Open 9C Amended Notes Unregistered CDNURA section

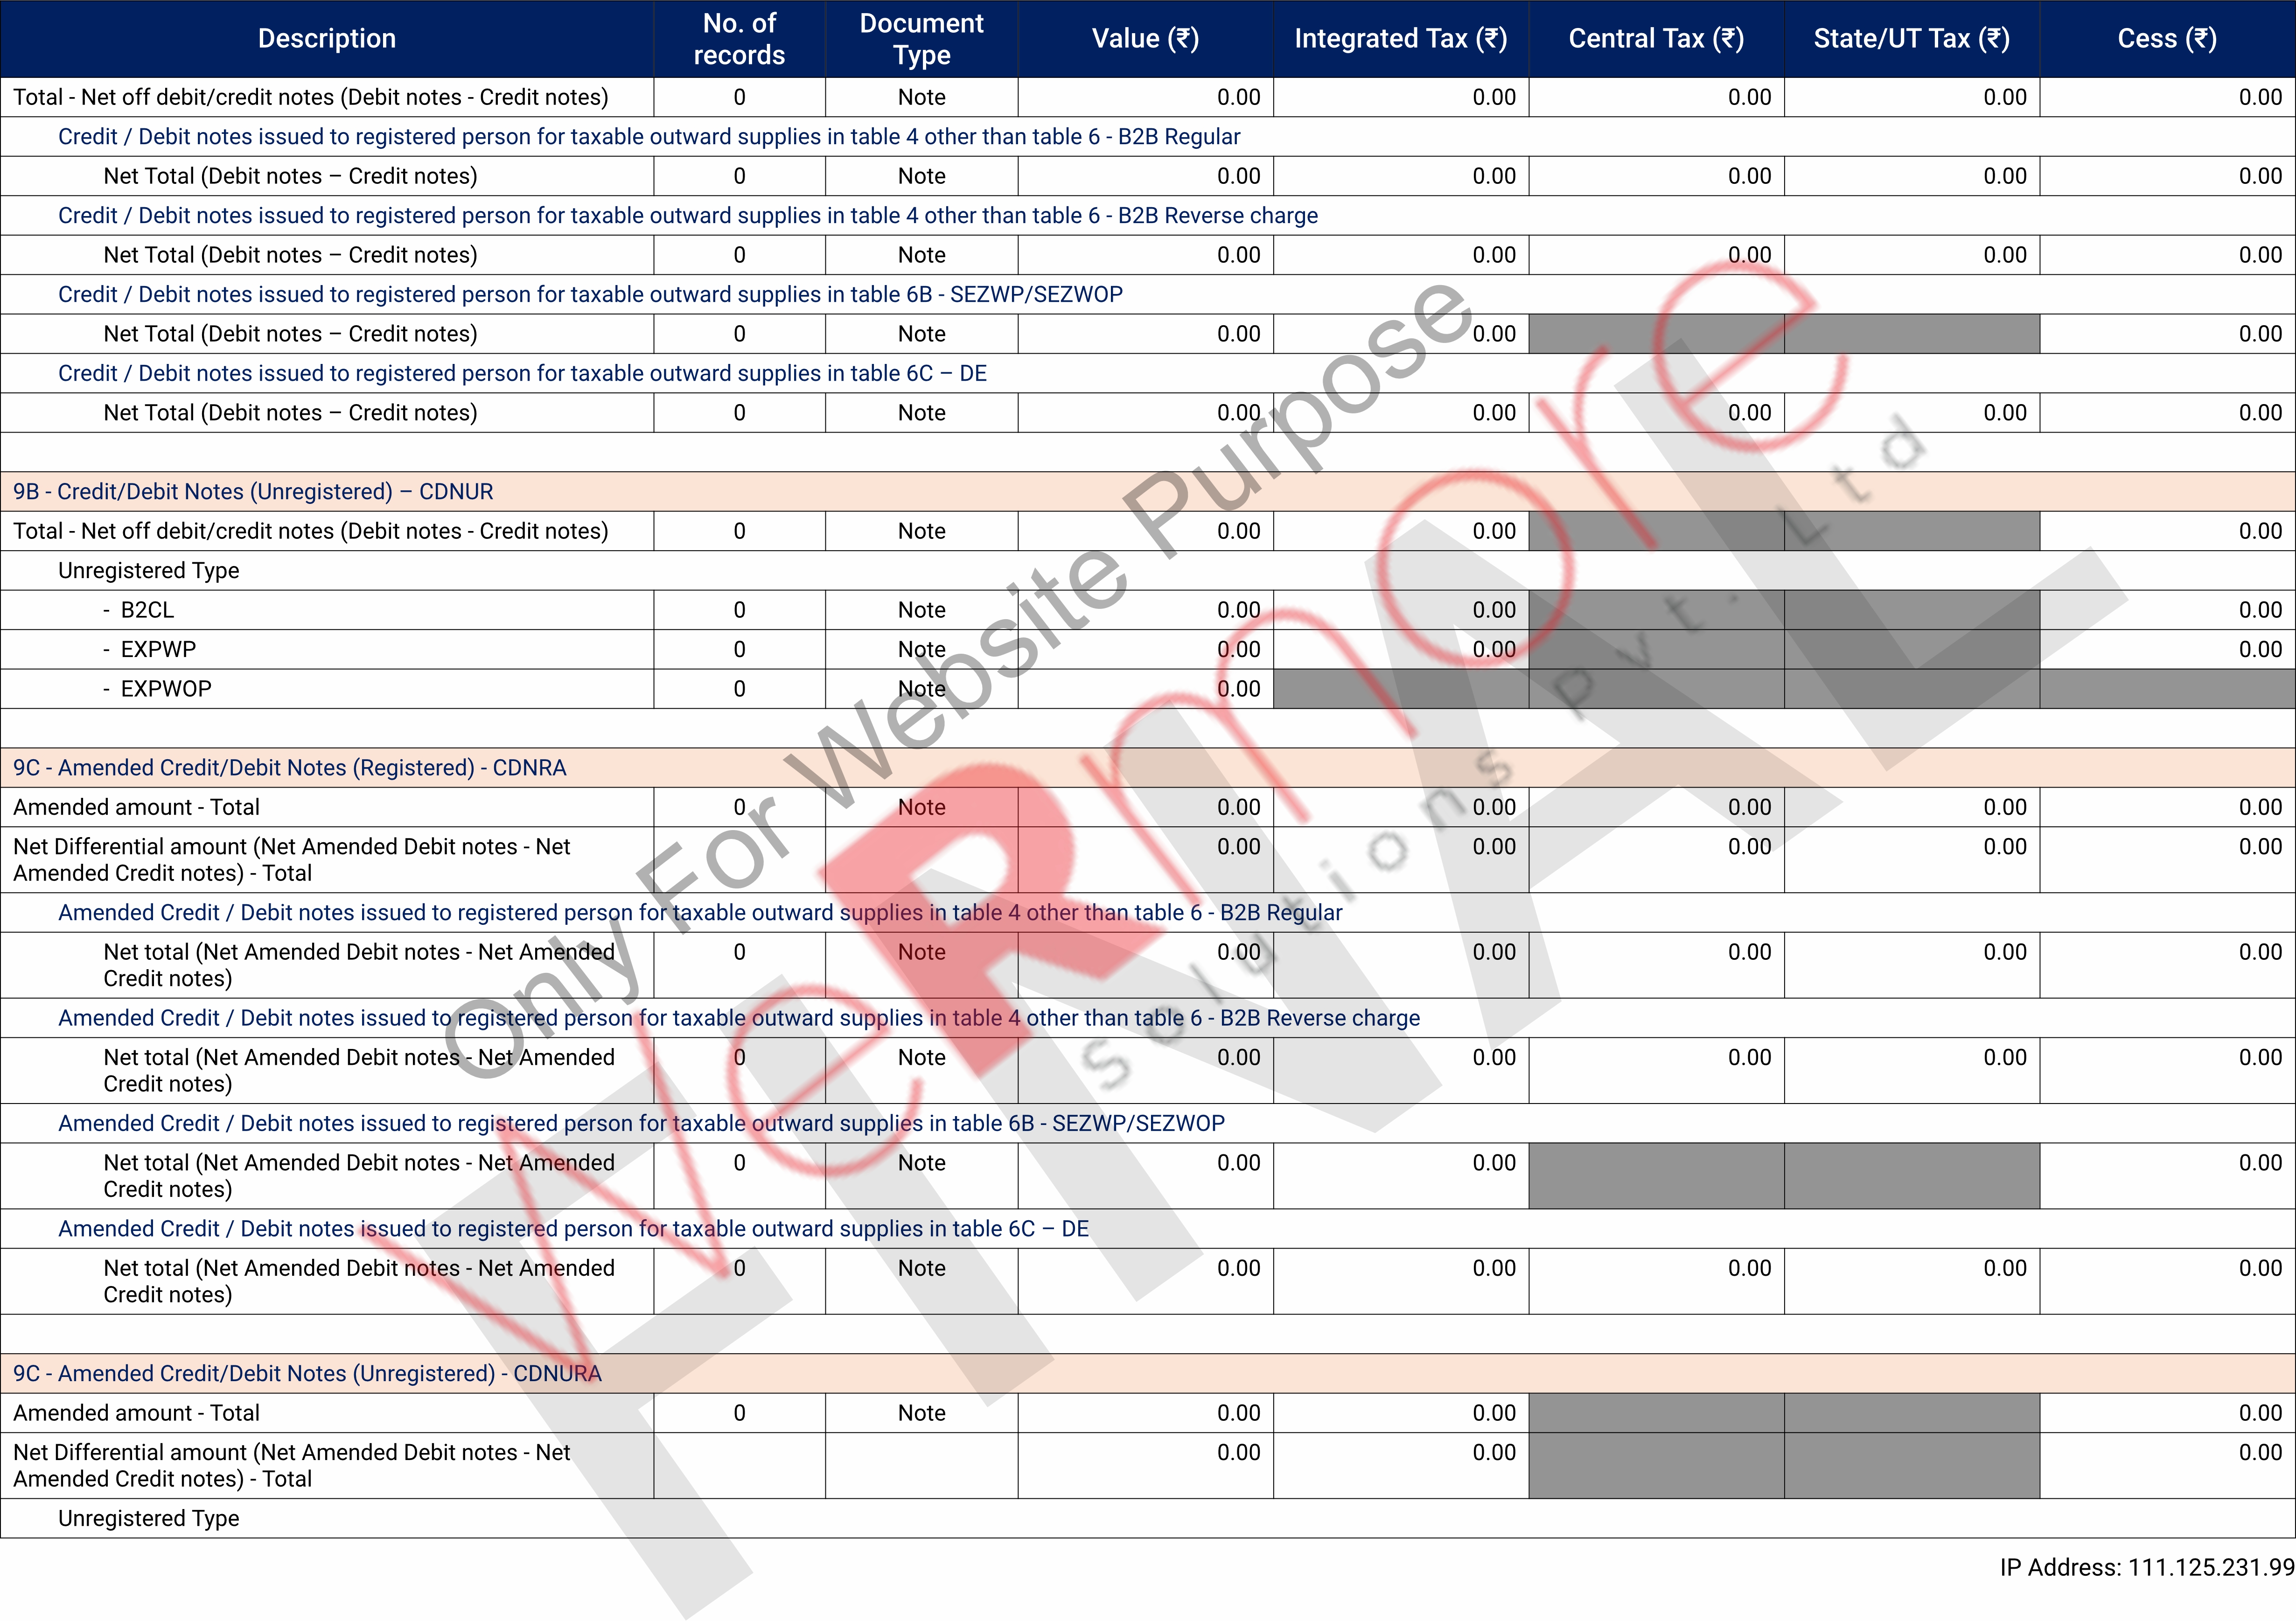click(x=307, y=1374)
